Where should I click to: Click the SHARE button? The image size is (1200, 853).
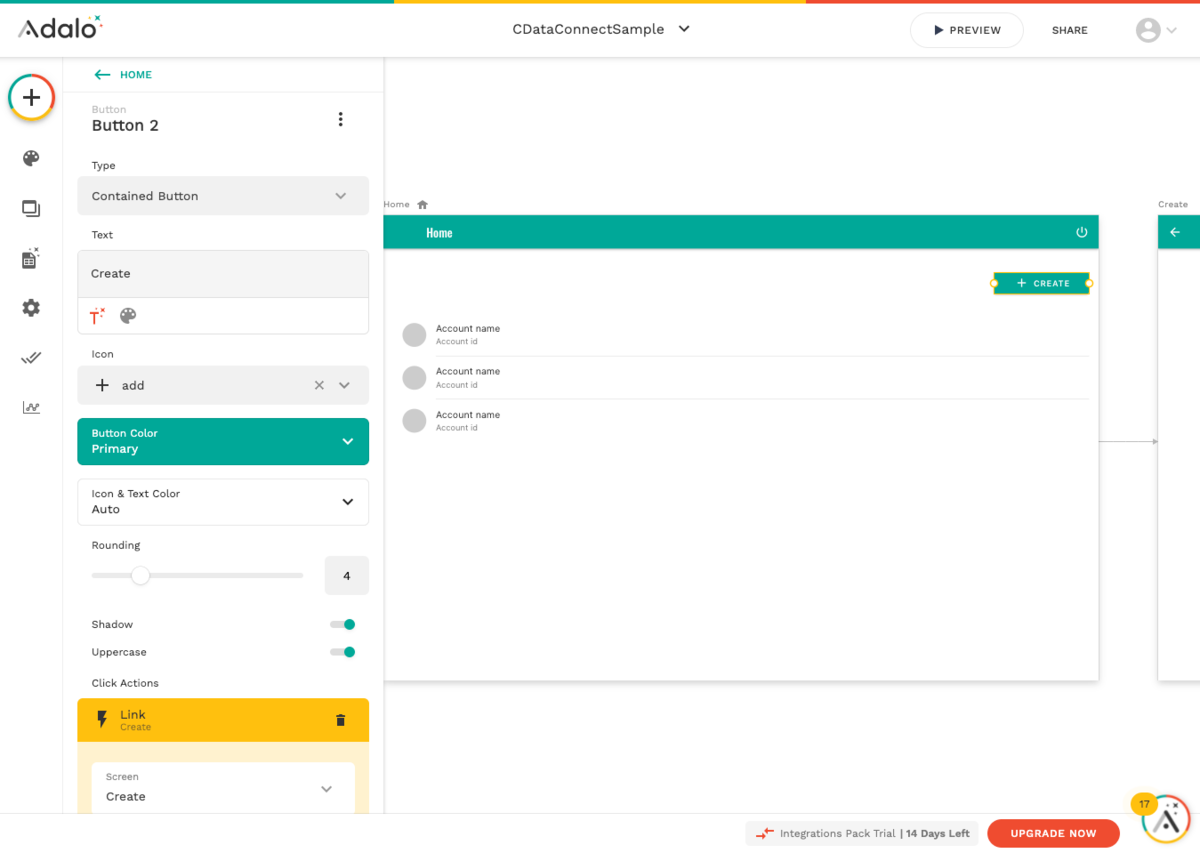pos(1069,30)
